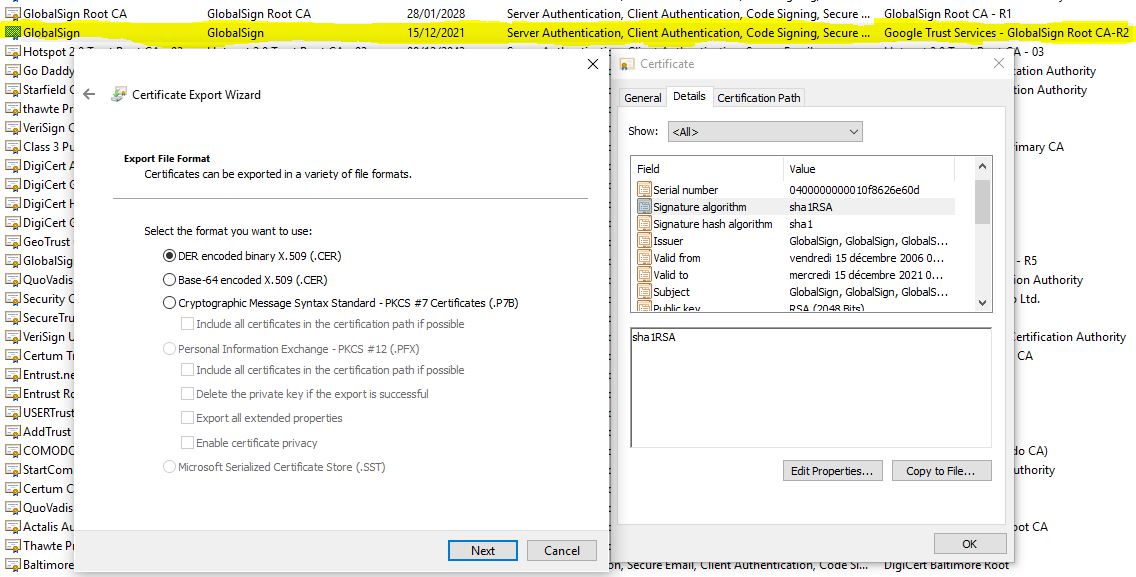Click Cancel in the export wizard
Screen dimensions: 1136x577
click(x=562, y=551)
